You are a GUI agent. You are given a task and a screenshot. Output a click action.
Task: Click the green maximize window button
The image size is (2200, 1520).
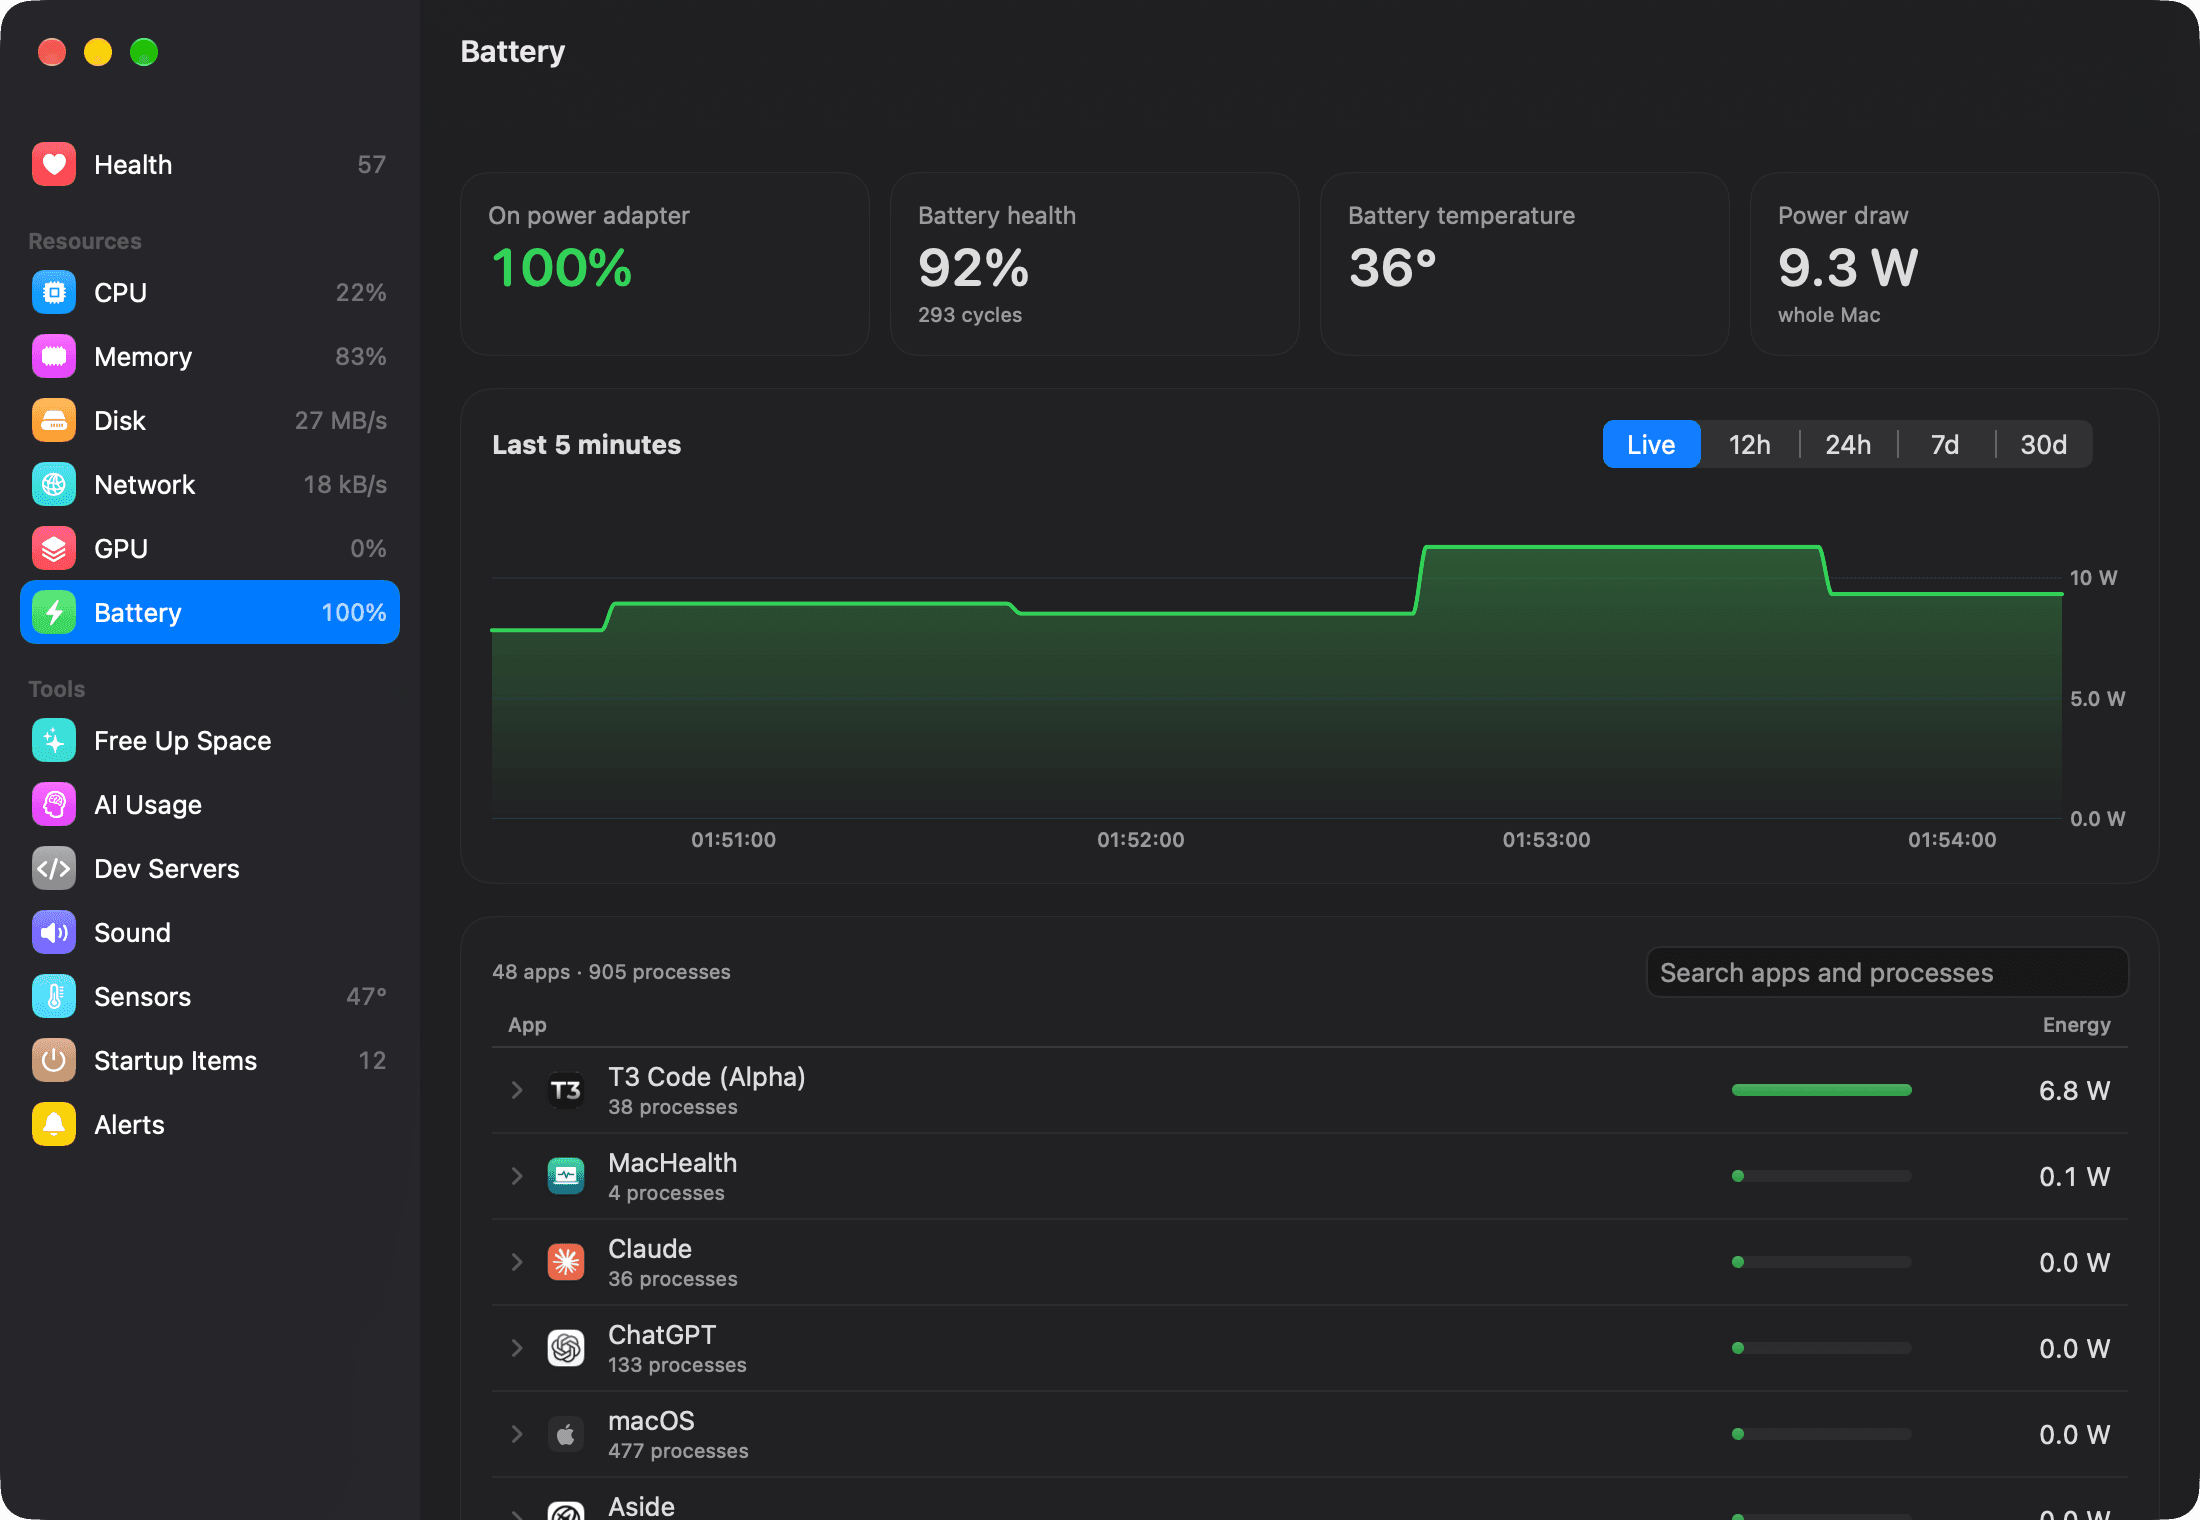(x=144, y=52)
